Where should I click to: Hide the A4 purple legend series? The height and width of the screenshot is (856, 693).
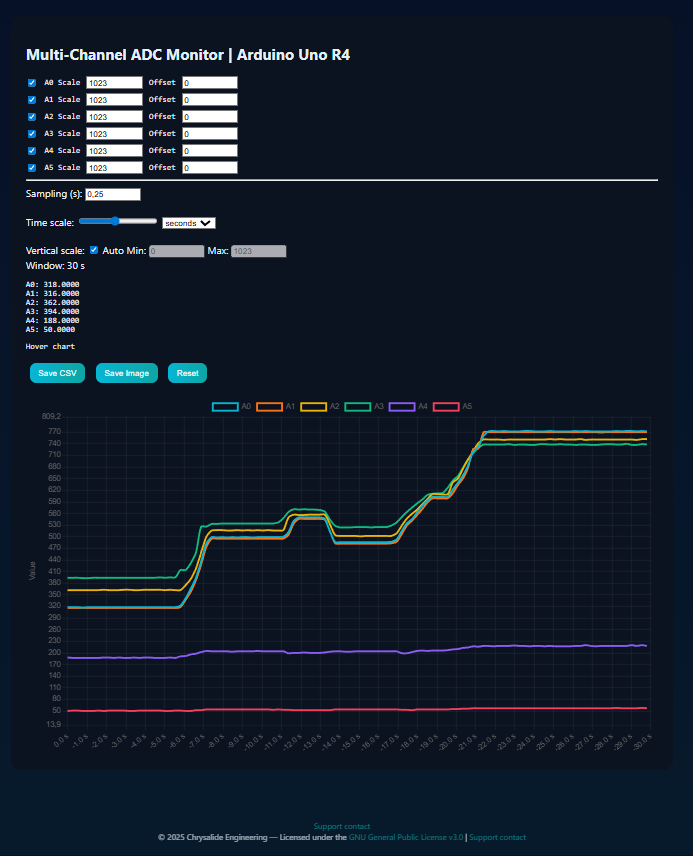(402, 407)
